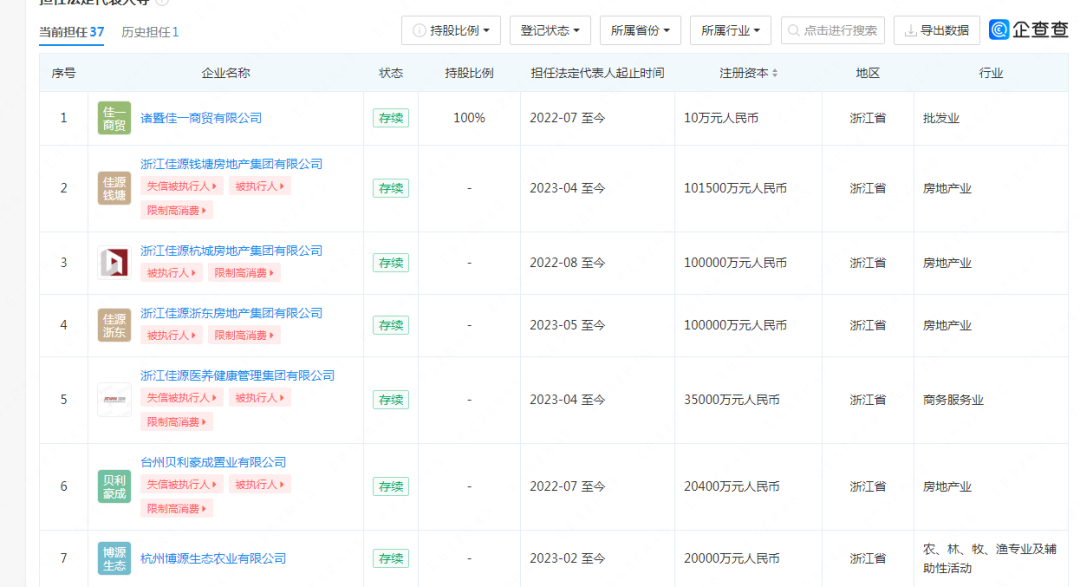Screen dimensions: 1080x587
Task: Expand 限制高消费 tag for 台州贝利豪成
Action: [176, 508]
